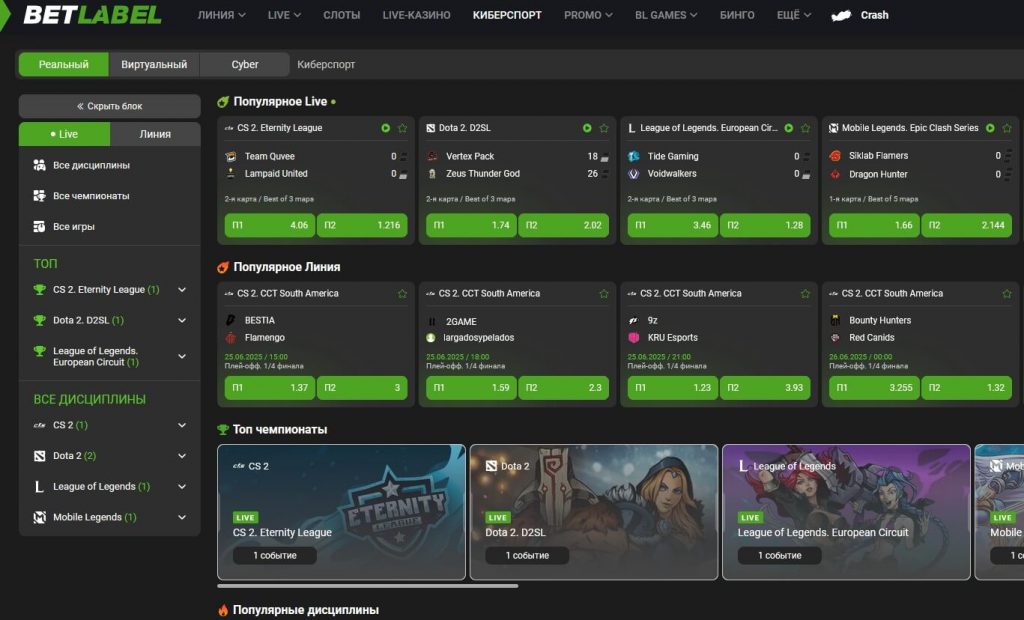Favorite the CS 2 Eternity League live card star

point(402,128)
